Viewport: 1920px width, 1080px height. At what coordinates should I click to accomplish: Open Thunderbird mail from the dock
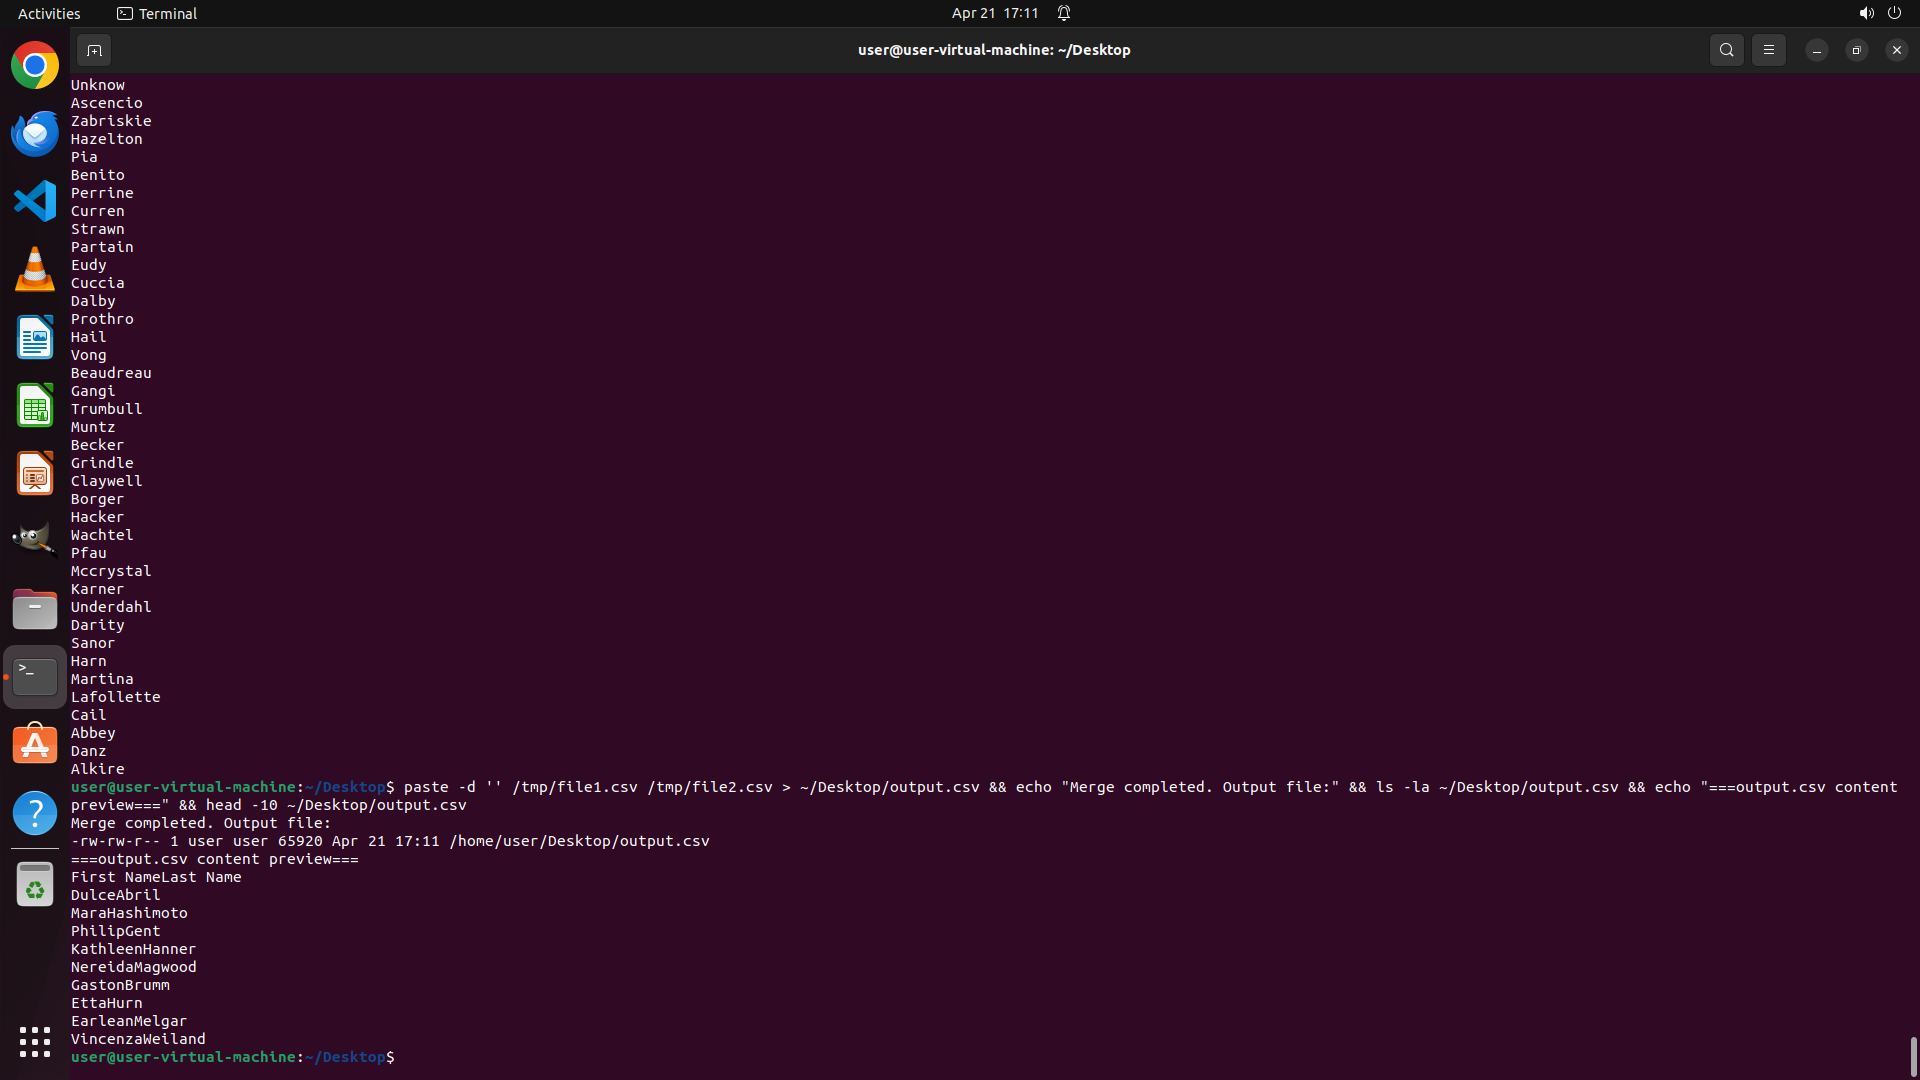coord(35,134)
